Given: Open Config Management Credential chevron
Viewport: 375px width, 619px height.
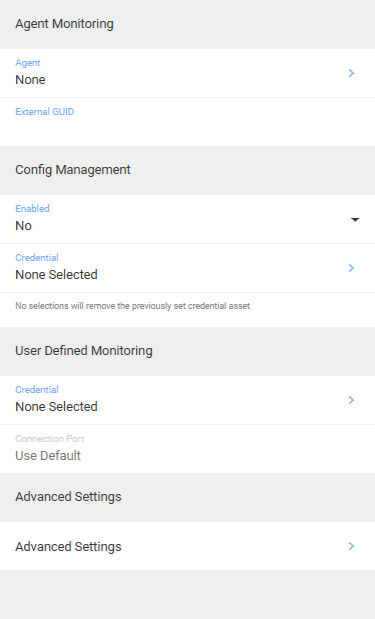Looking at the screenshot, I should [x=351, y=268].
